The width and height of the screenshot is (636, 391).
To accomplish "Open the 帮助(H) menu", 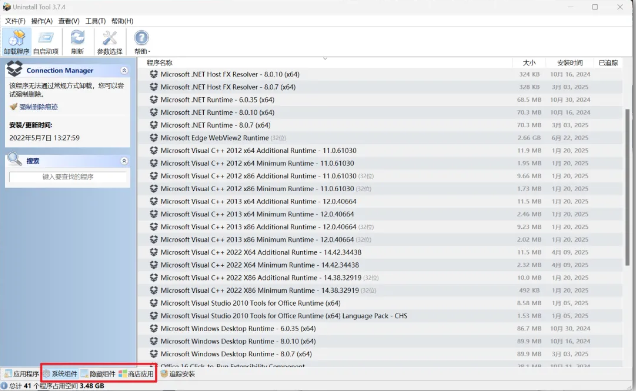I will click(122, 21).
